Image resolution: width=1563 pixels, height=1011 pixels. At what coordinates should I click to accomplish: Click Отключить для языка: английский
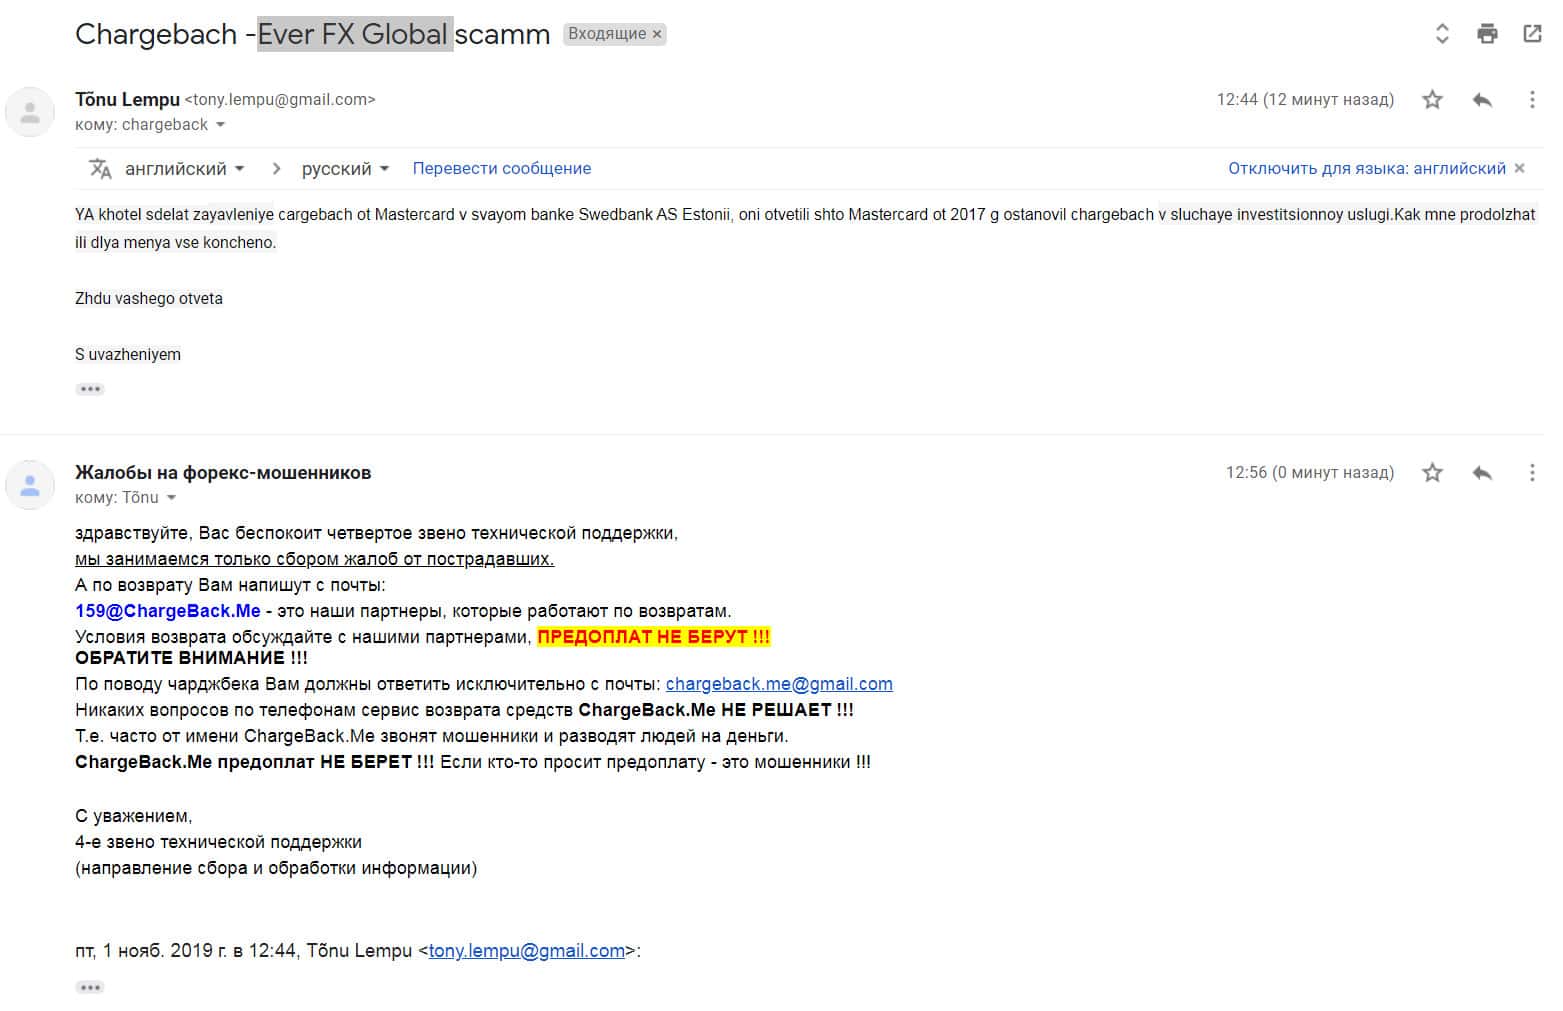click(x=1366, y=169)
